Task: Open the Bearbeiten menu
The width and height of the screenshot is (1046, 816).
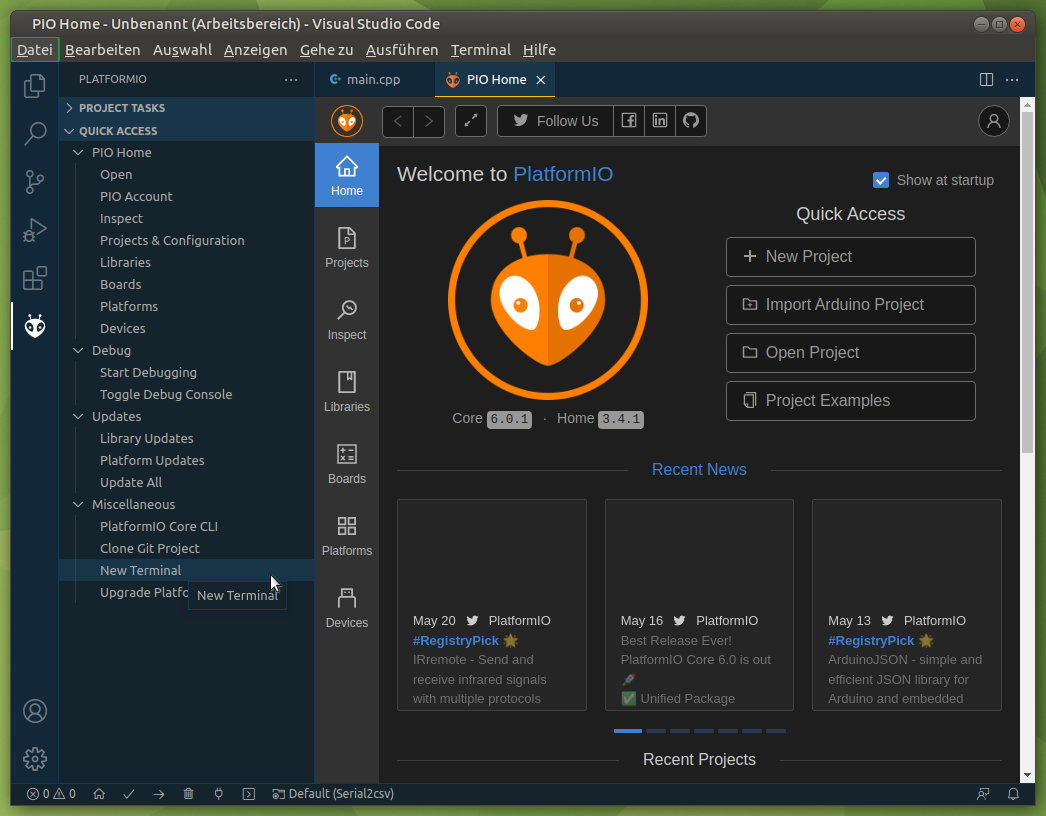Action: 103,50
